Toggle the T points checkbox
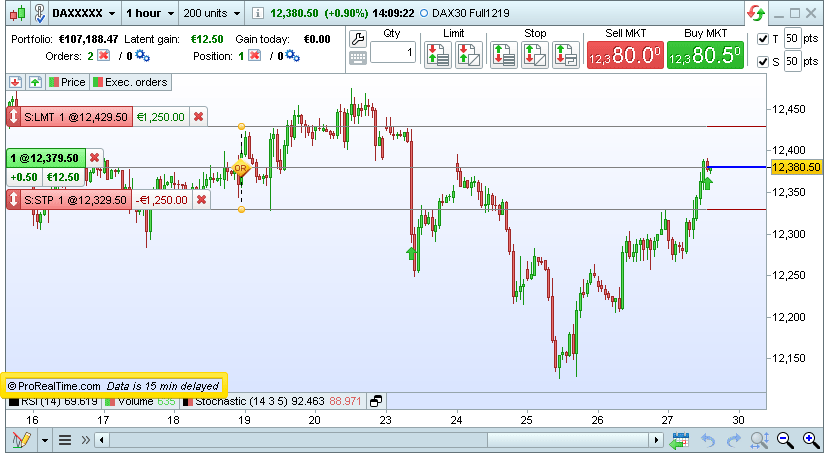This screenshot has width=824, height=453. pos(764,39)
